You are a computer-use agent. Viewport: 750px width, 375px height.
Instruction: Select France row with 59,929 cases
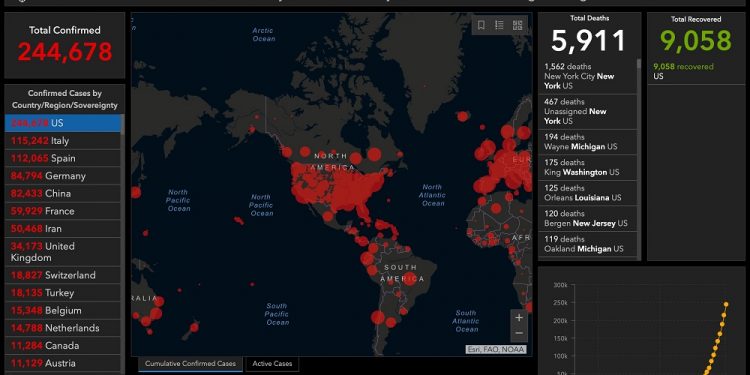[x=63, y=211]
